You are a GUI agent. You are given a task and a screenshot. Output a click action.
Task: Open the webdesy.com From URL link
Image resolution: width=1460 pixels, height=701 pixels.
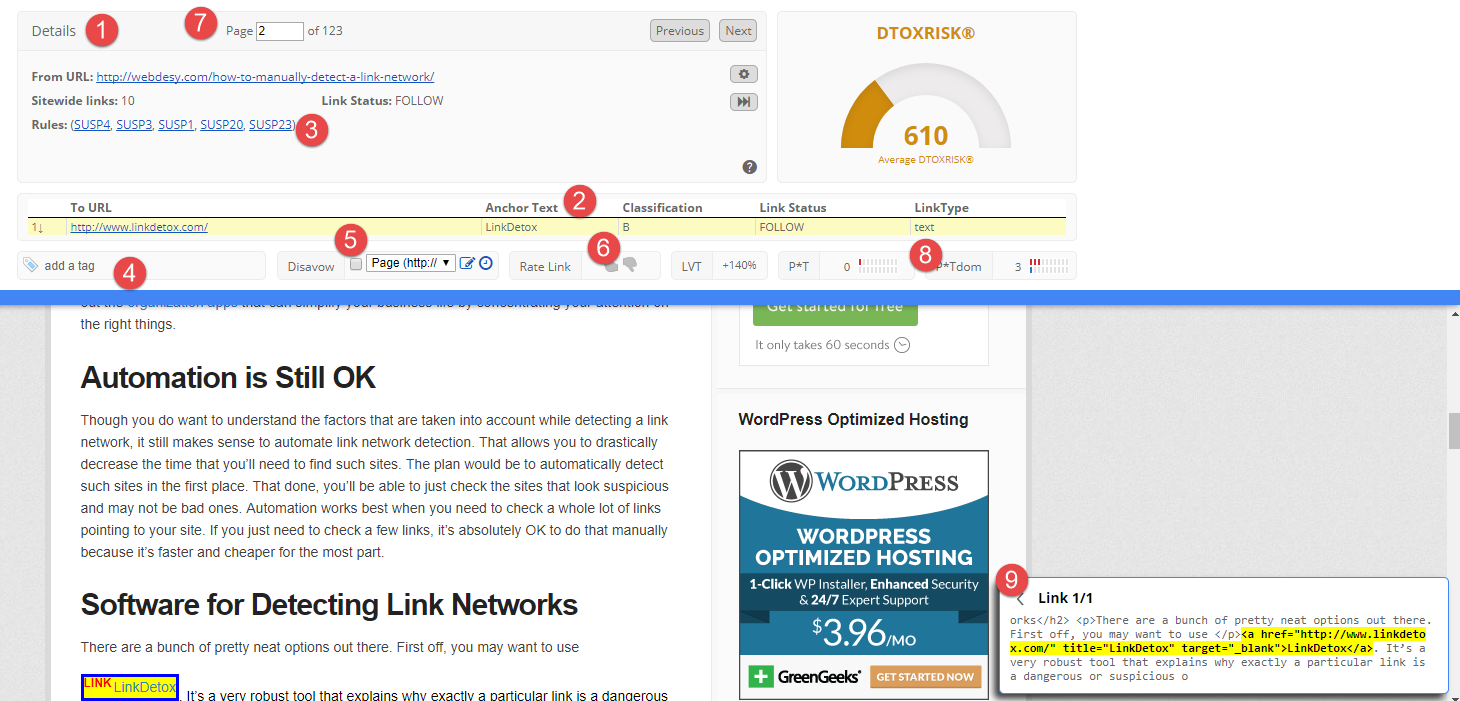coord(265,77)
